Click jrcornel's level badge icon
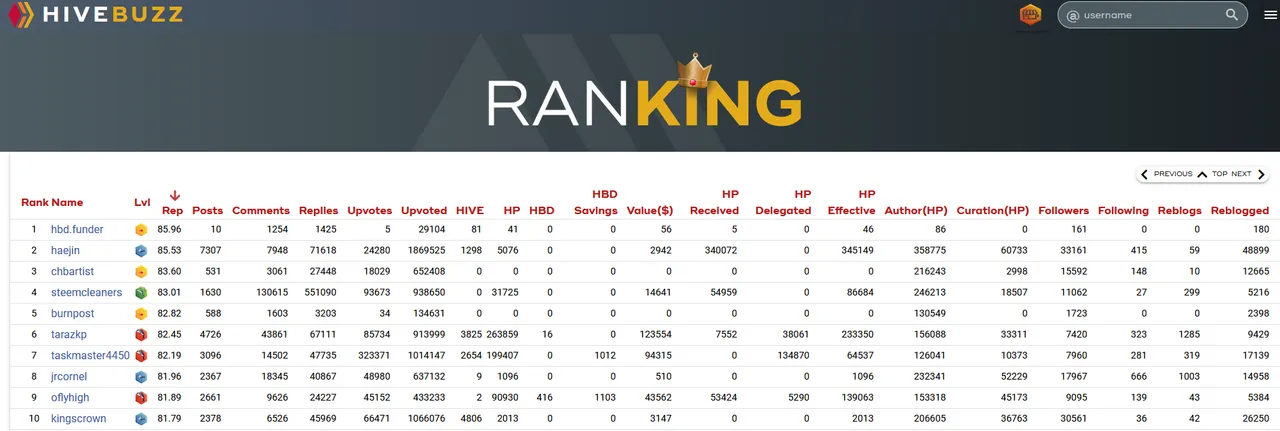The image size is (1280, 431). click(x=141, y=377)
